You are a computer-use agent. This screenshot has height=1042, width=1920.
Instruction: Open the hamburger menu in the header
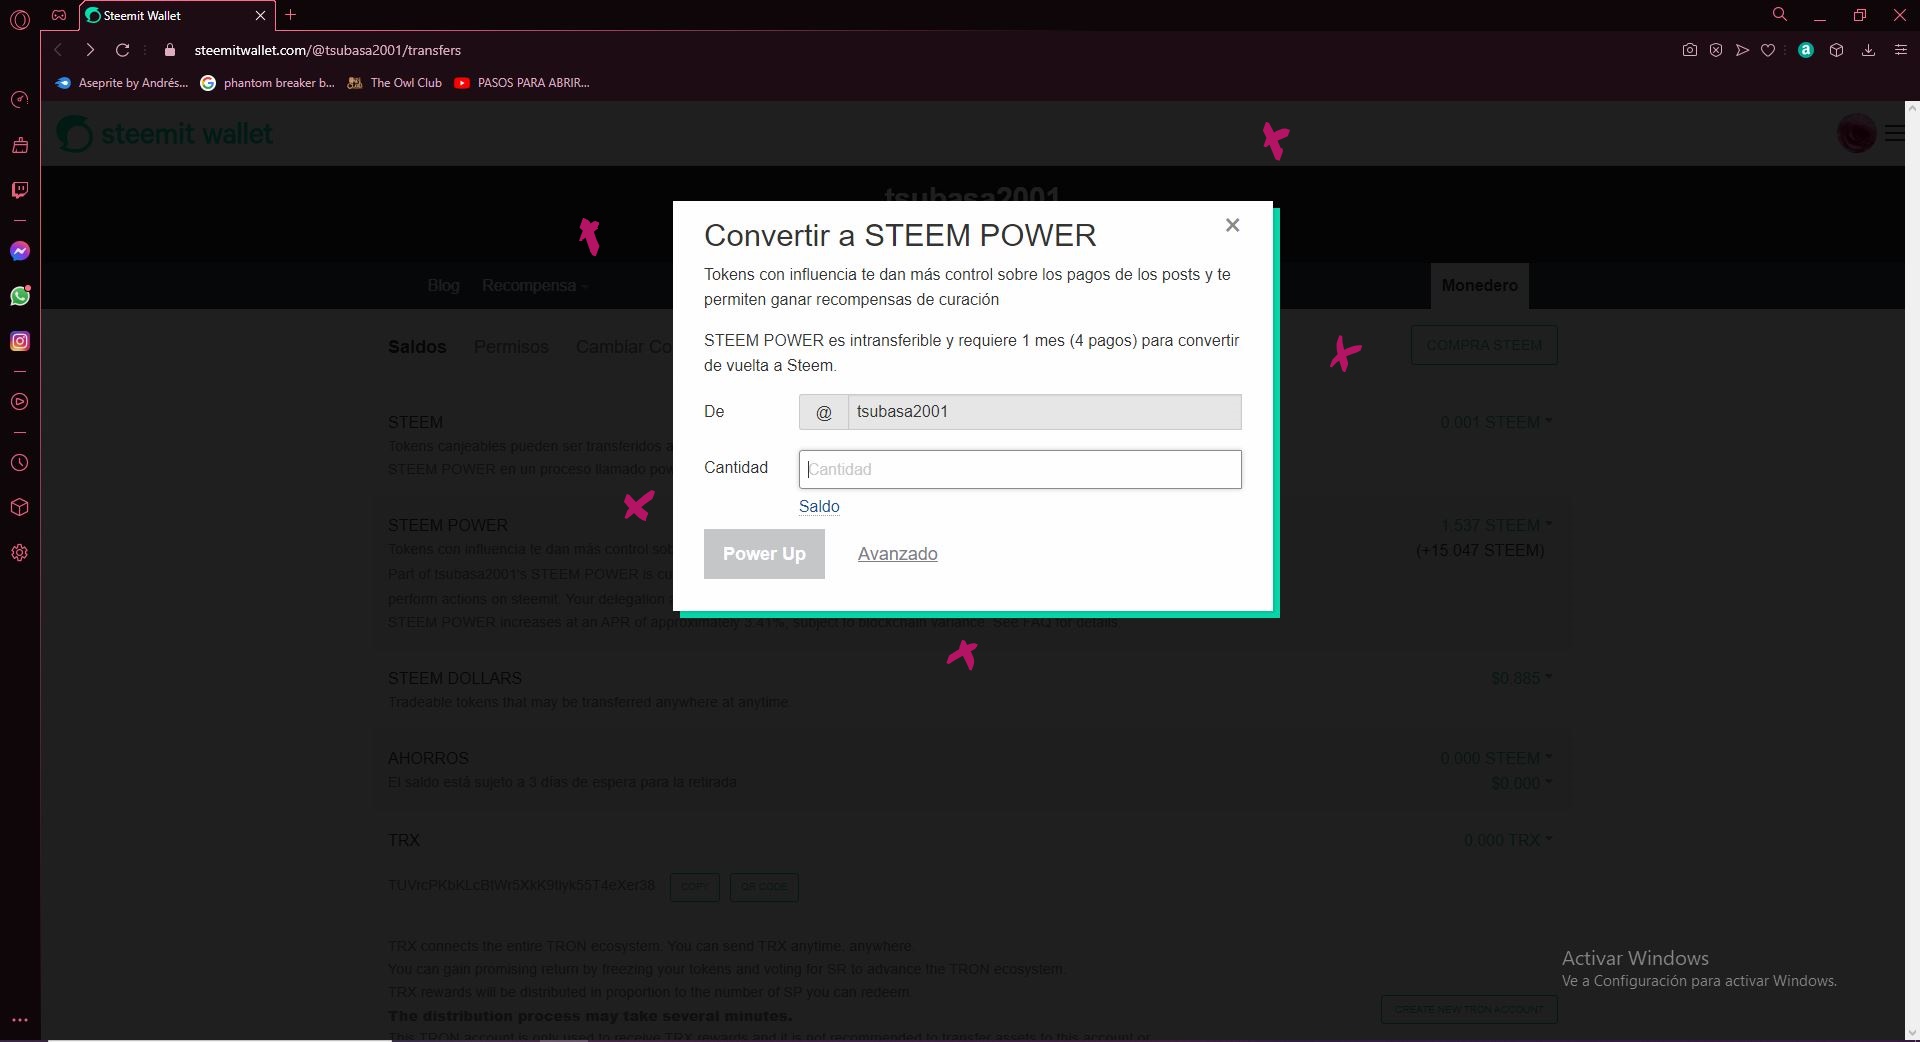1894,133
